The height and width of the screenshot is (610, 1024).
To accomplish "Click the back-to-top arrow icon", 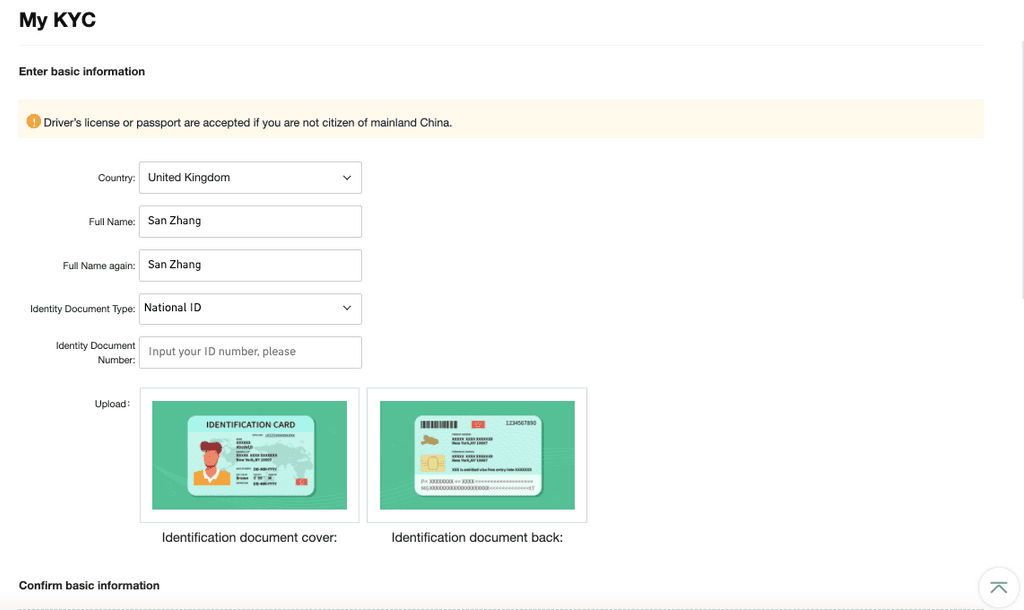I will (998, 587).
